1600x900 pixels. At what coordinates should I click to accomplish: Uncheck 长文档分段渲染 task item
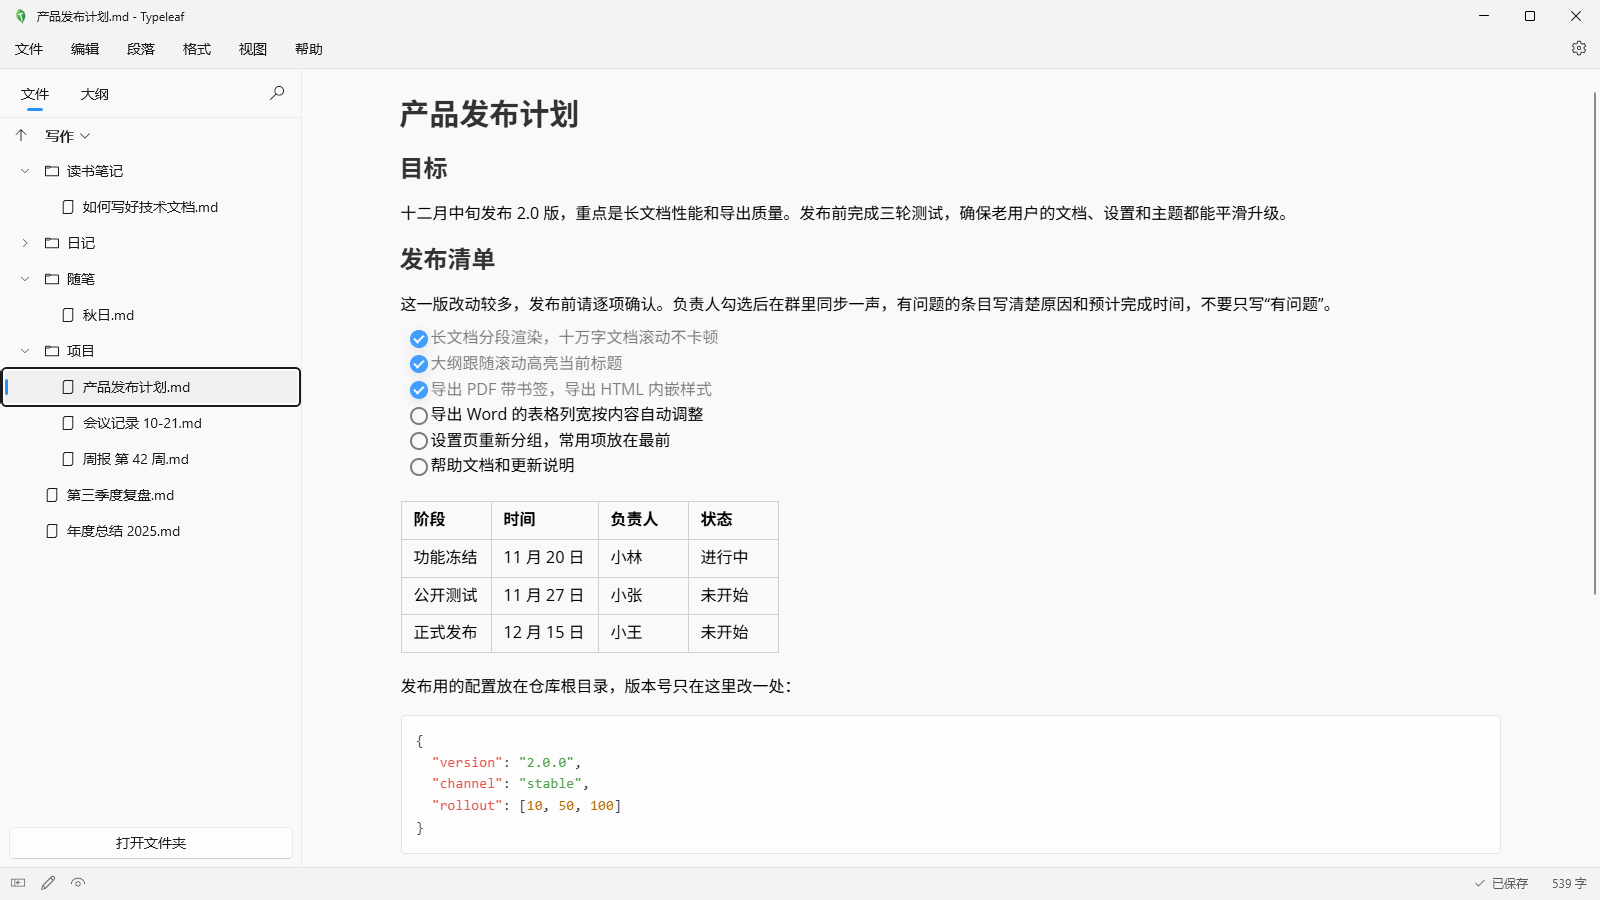[x=419, y=339]
